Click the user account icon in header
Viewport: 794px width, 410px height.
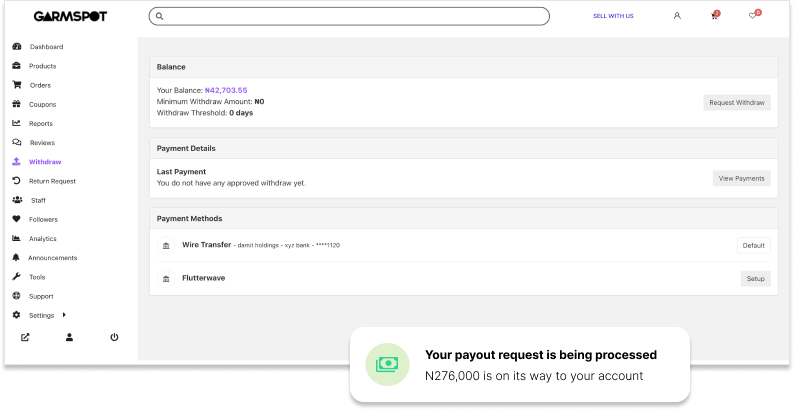(677, 16)
